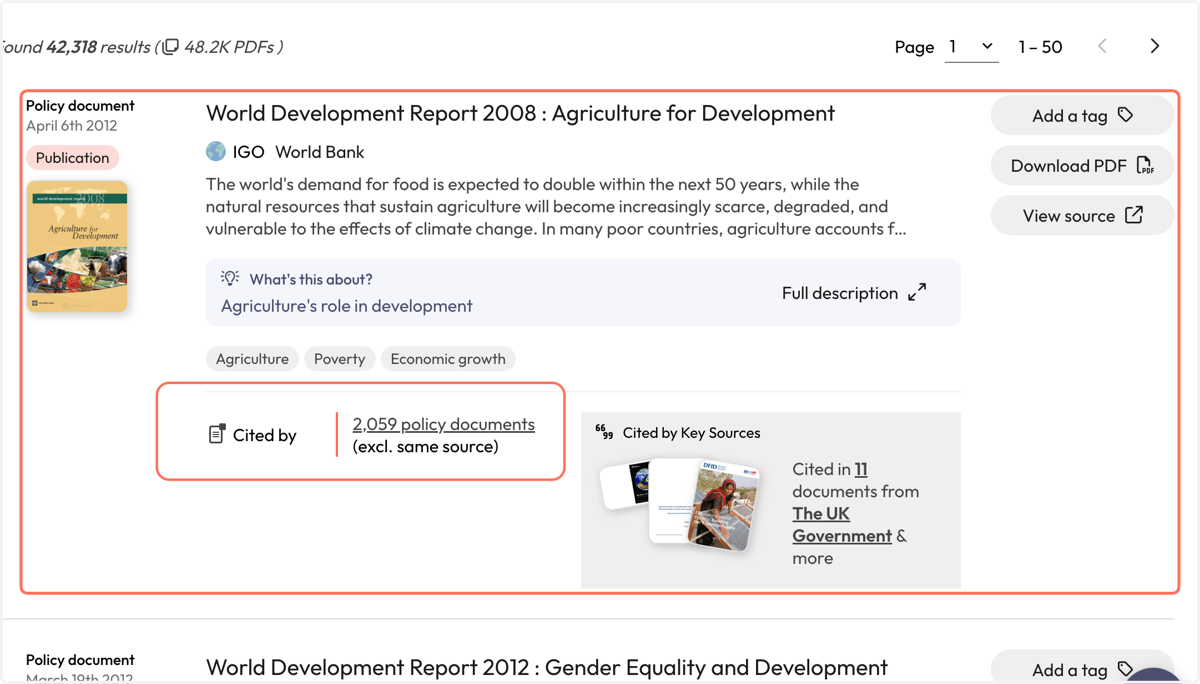Filter by the Poverty tag
Image resolution: width=1200 pixels, height=684 pixels.
339,359
